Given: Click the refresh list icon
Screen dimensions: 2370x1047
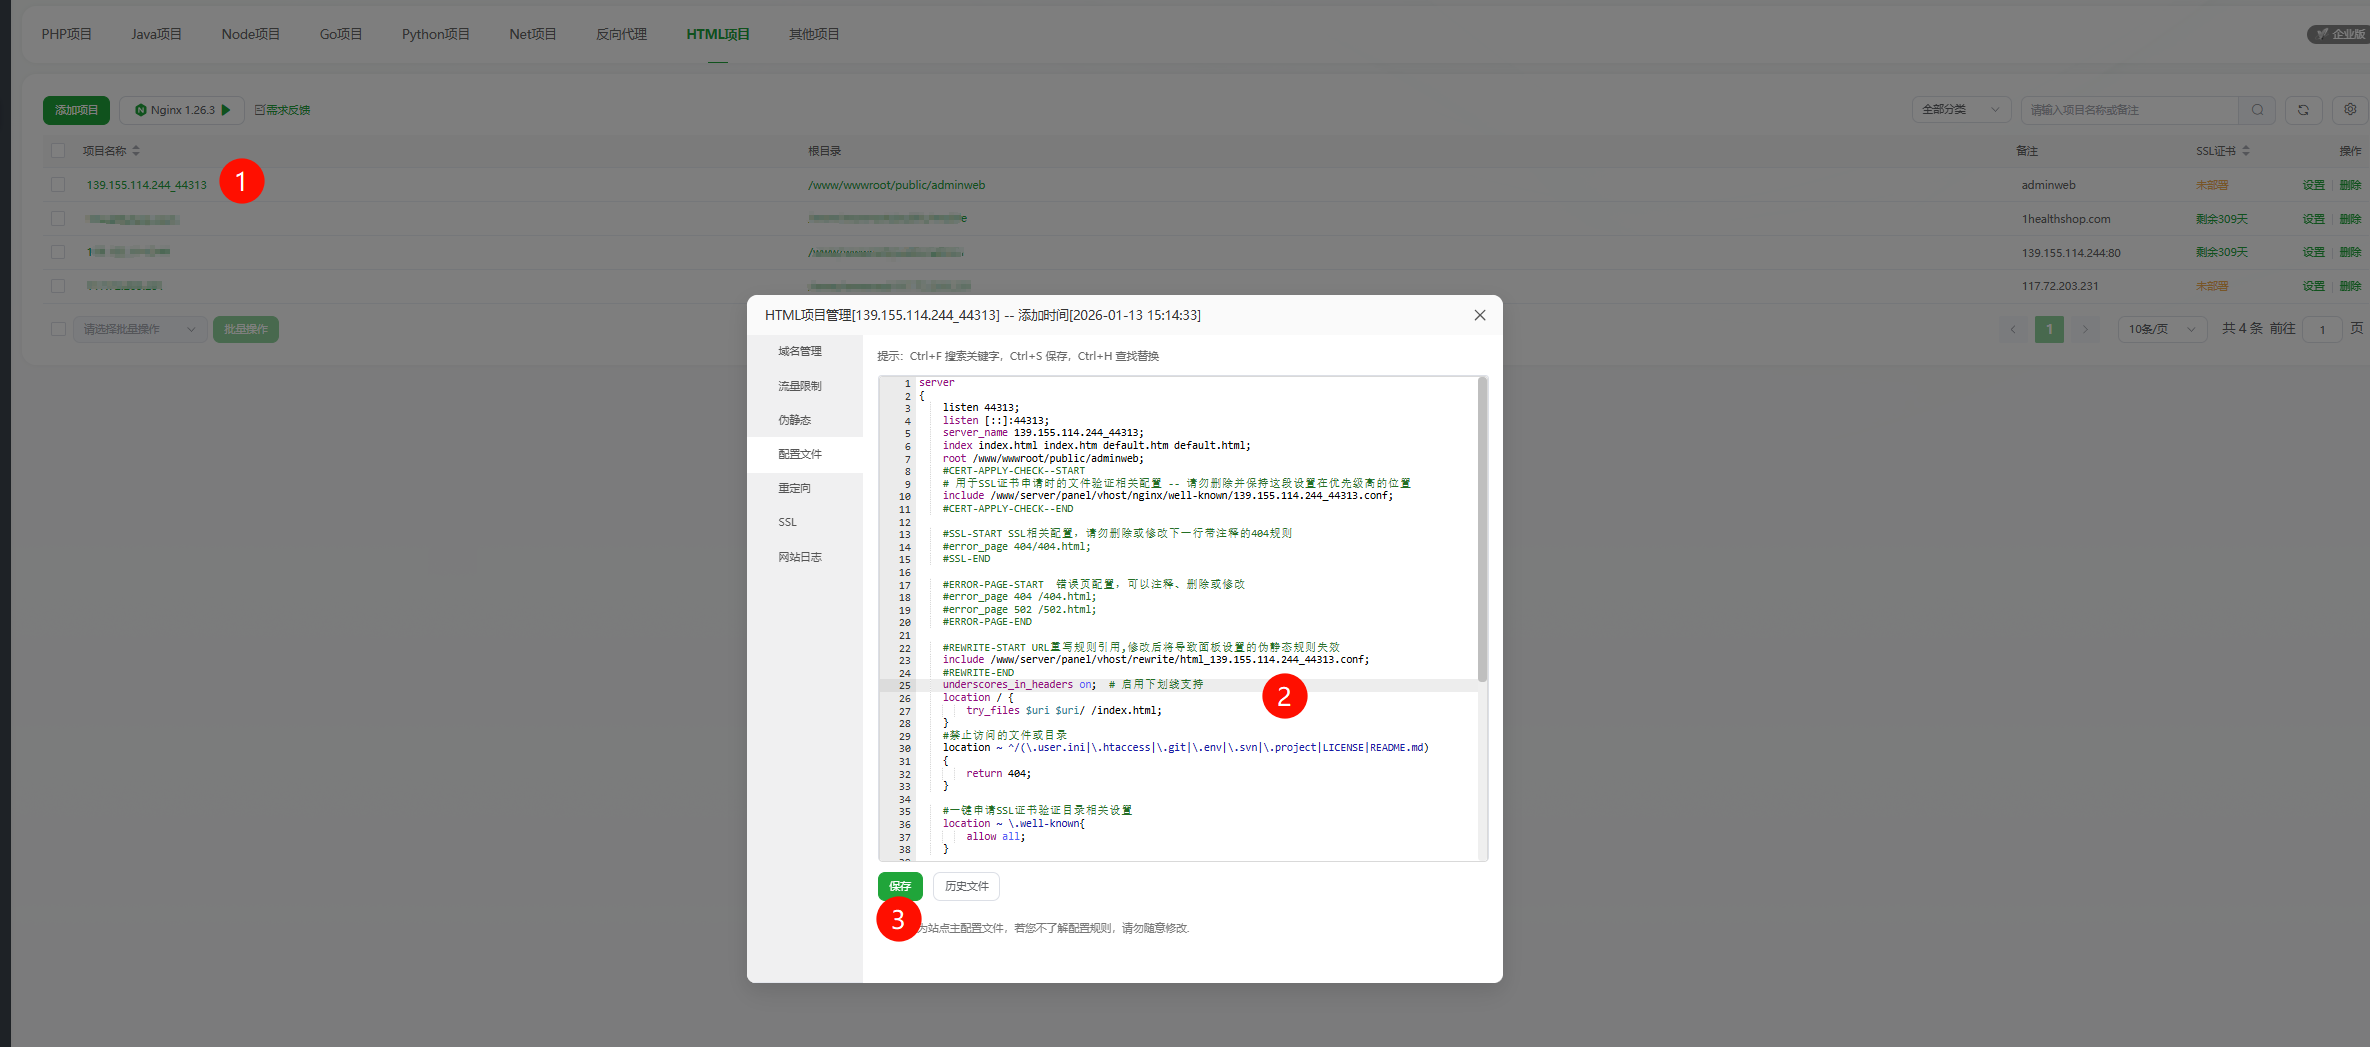Looking at the screenshot, I should pyautogui.click(x=2303, y=110).
